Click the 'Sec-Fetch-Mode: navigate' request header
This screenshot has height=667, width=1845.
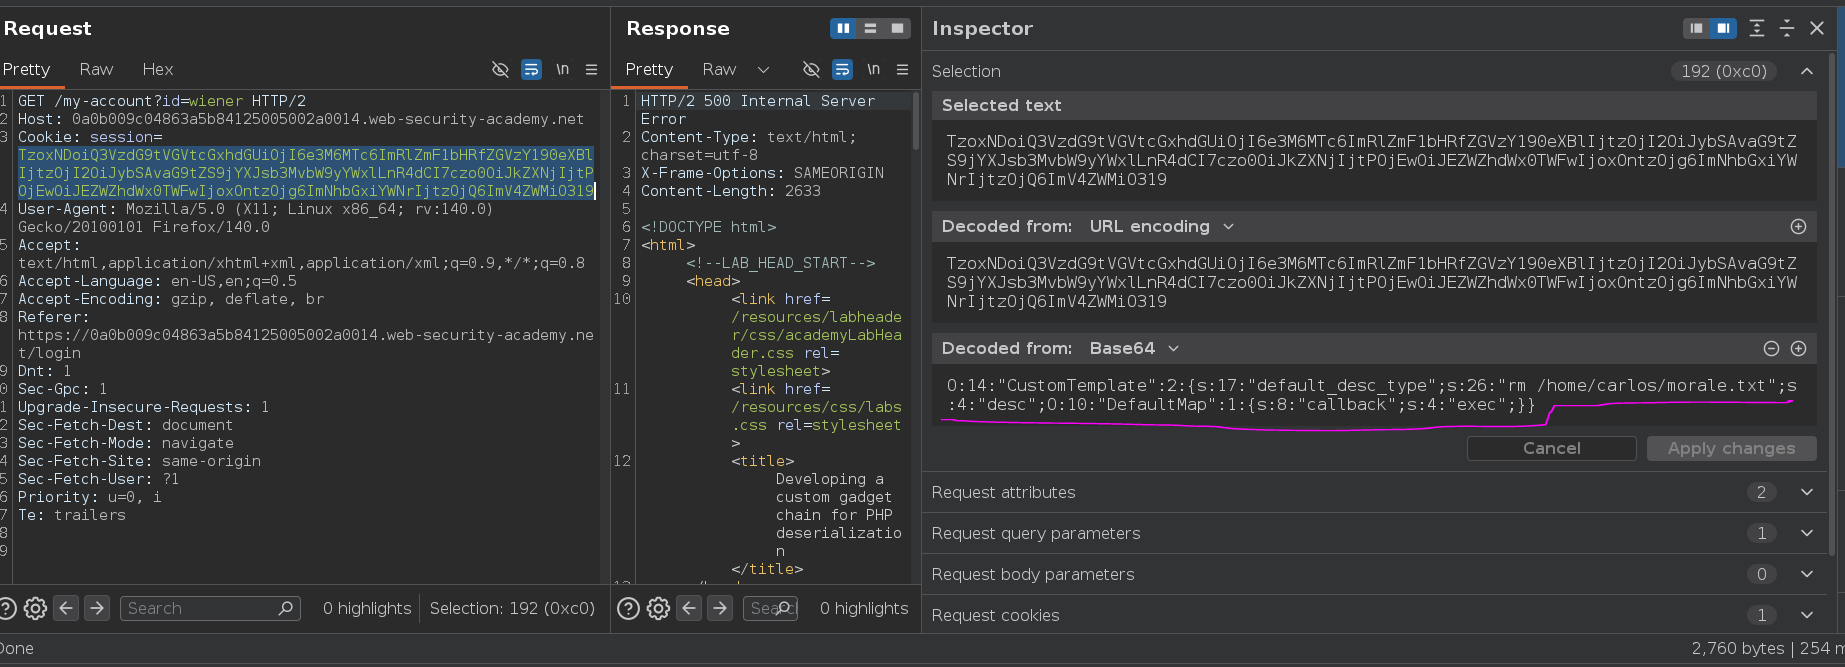pyautogui.click(x=126, y=443)
